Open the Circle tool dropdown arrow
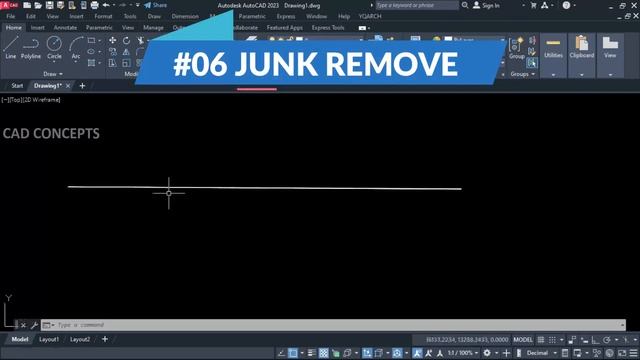The image size is (640, 360). 54,61
